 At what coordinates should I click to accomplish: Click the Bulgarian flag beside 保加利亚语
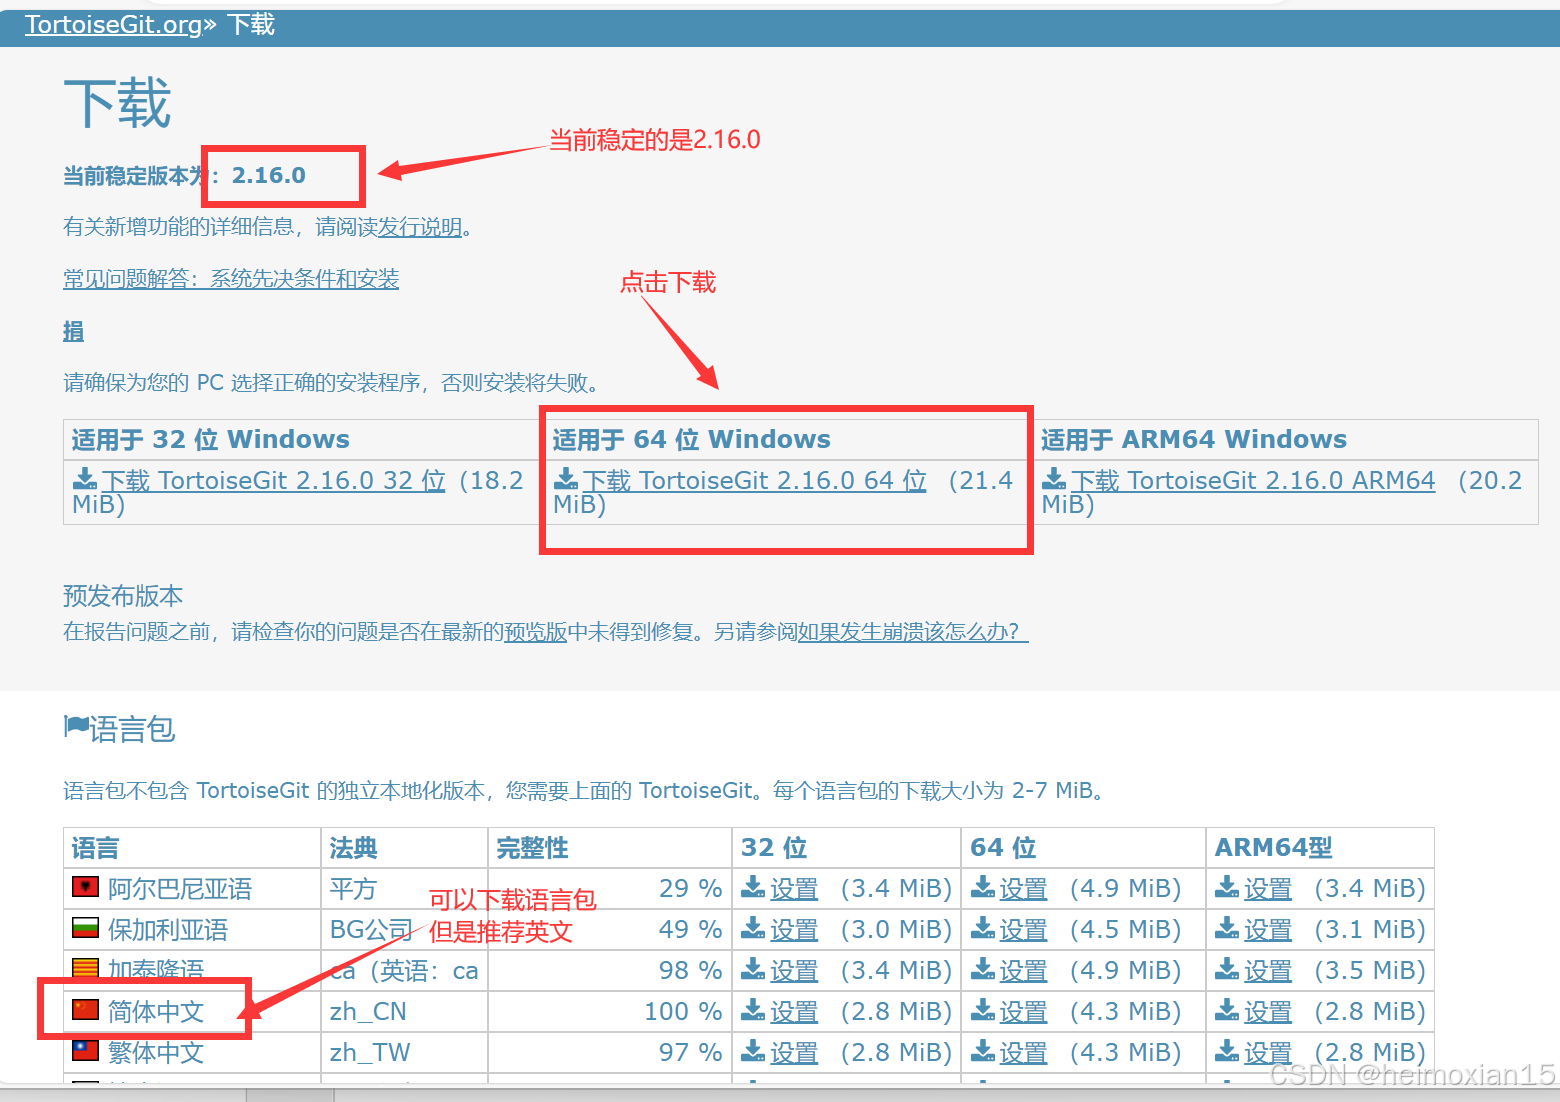(85, 927)
